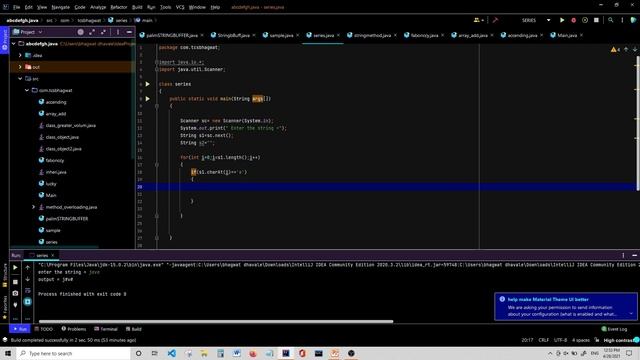Viewport: 640px width, 360px height.
Task: Collapse the abcdefgh.java project root
Action: click(x=14, y=44)
